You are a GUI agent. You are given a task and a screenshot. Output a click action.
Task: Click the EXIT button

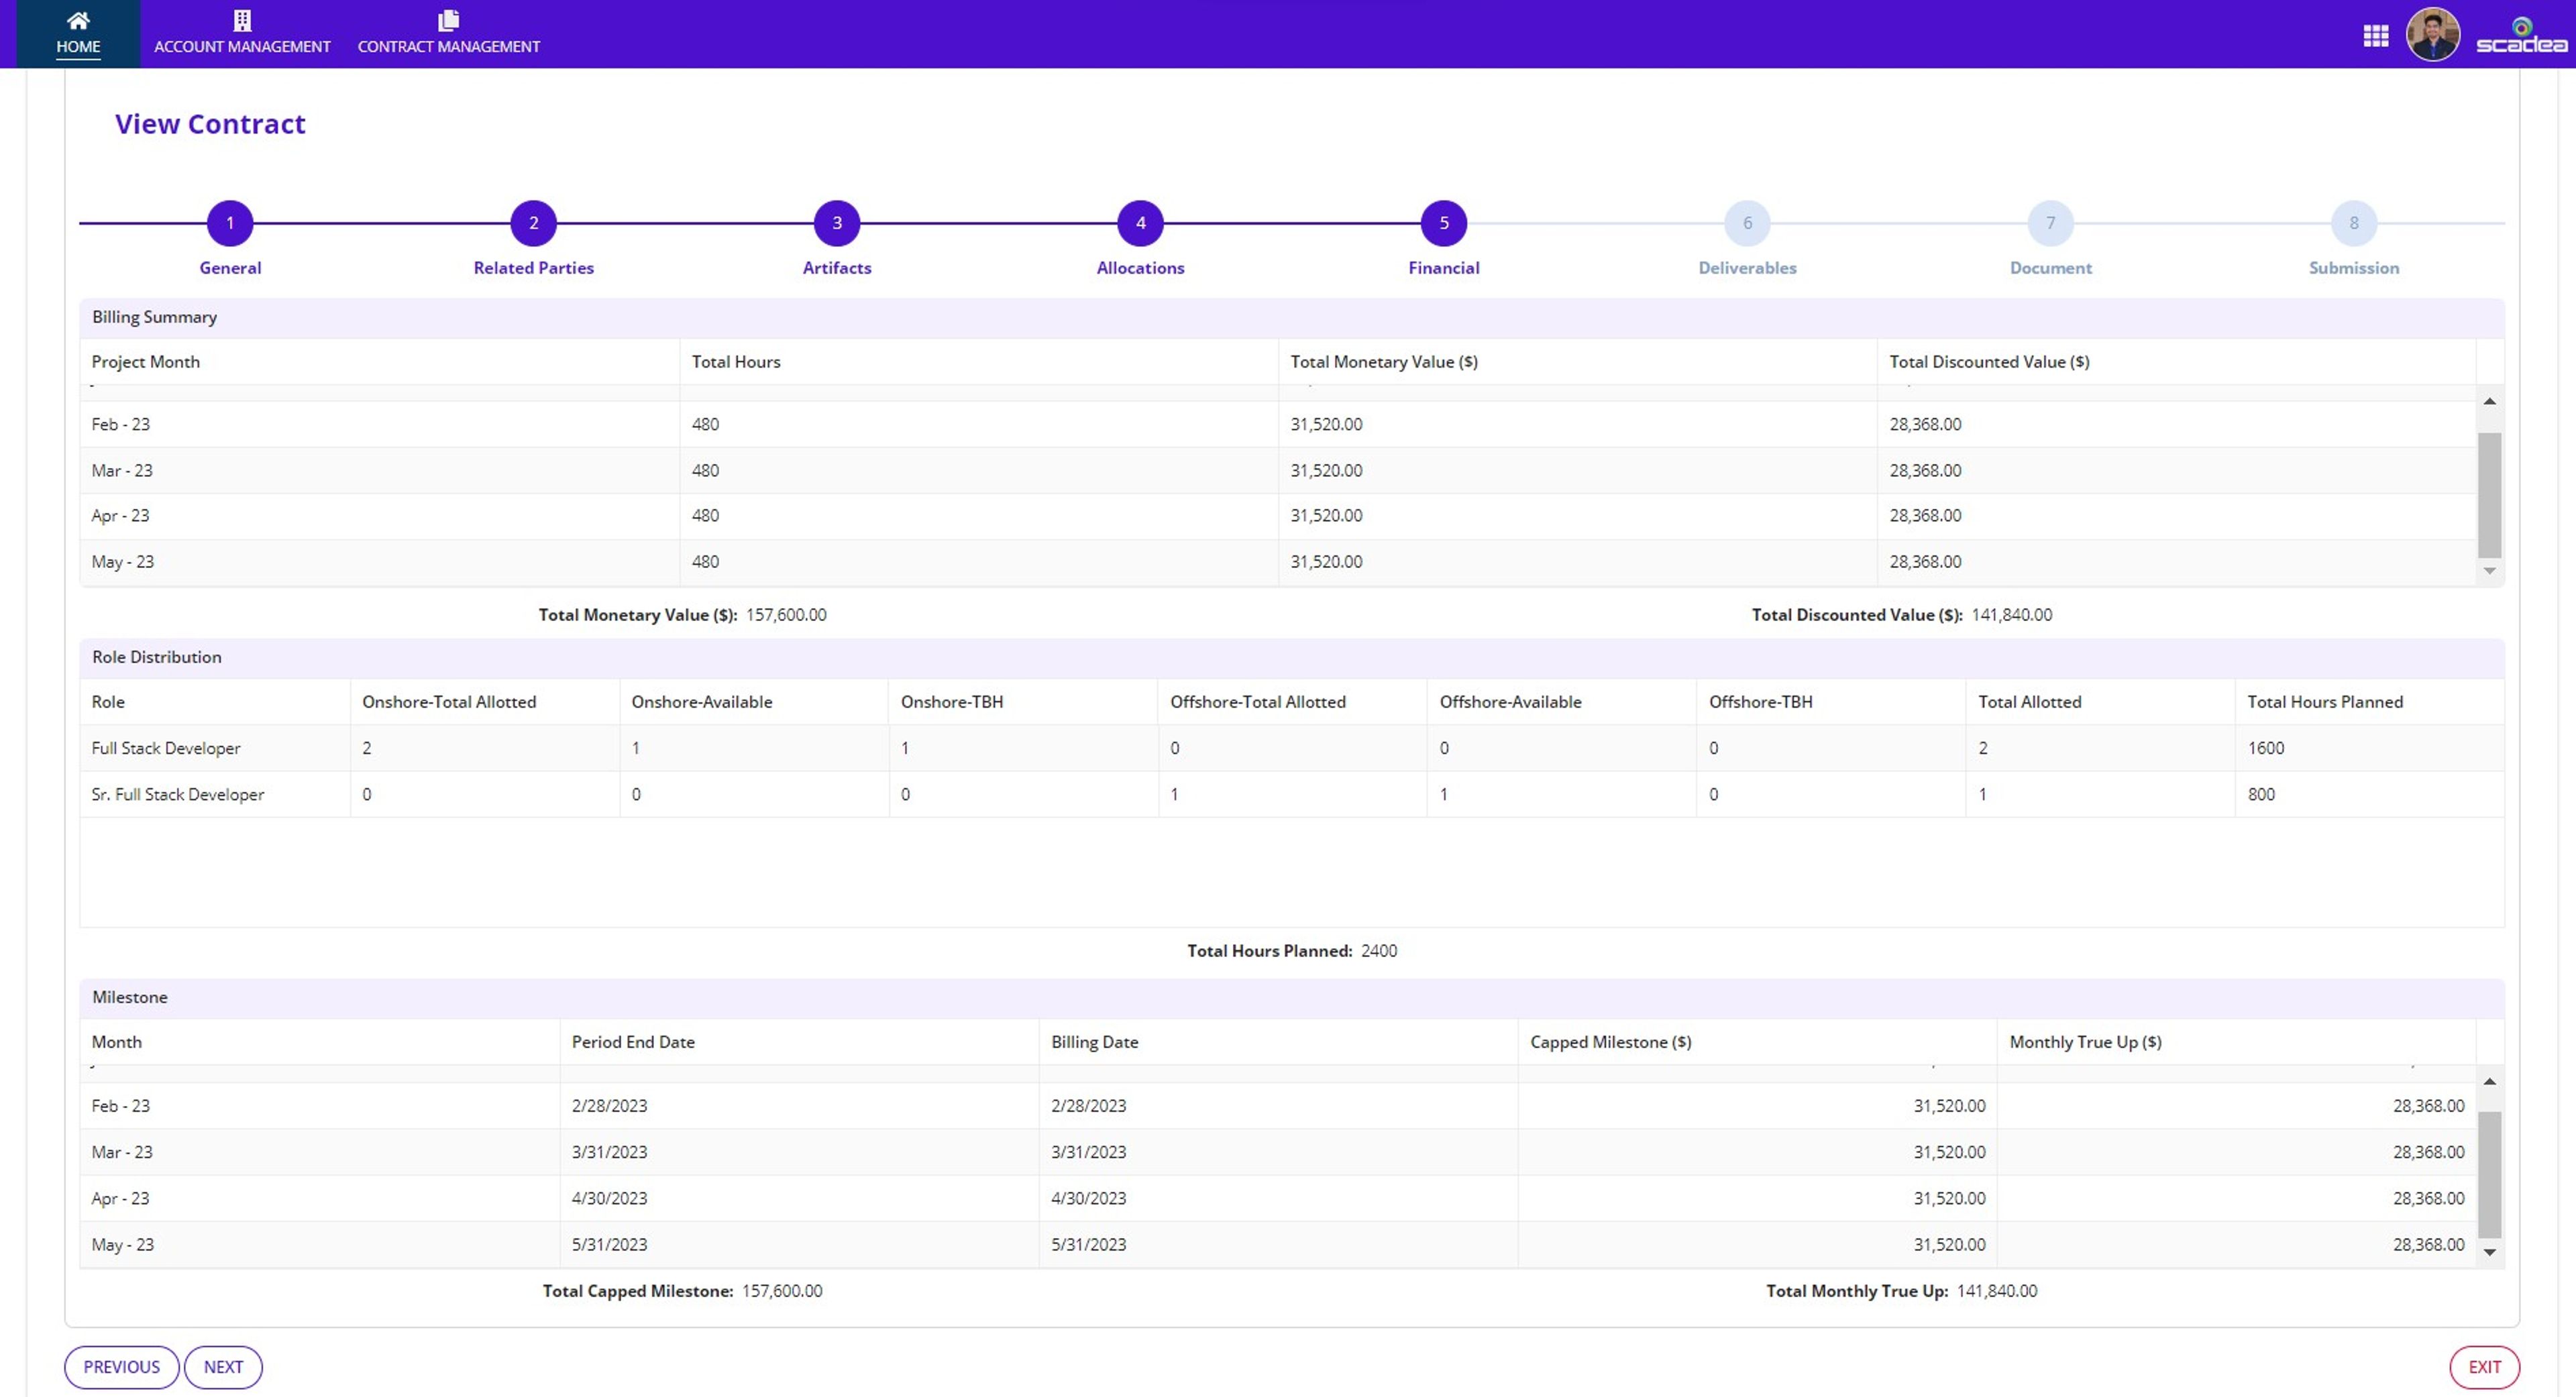point(2485,1367)
